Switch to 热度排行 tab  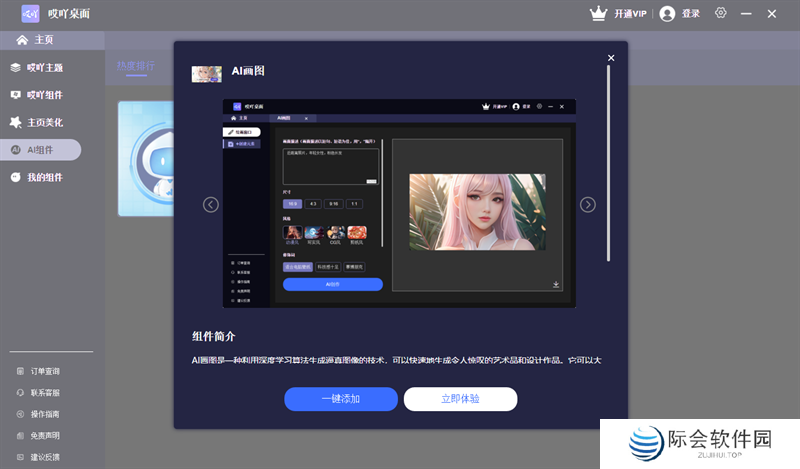pos(136,66)
